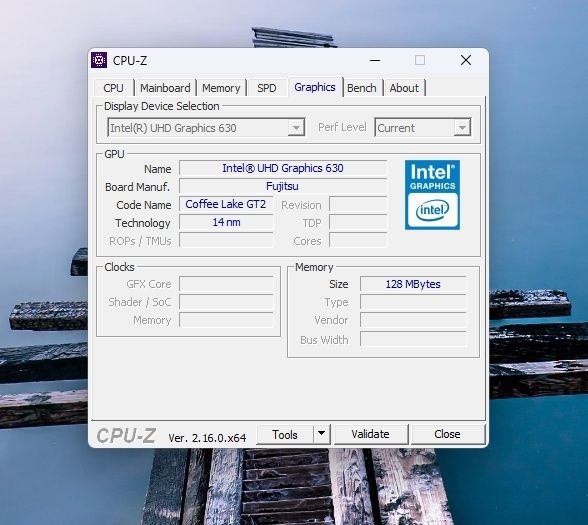Click the Close button at bottom

tap(447, 434)
